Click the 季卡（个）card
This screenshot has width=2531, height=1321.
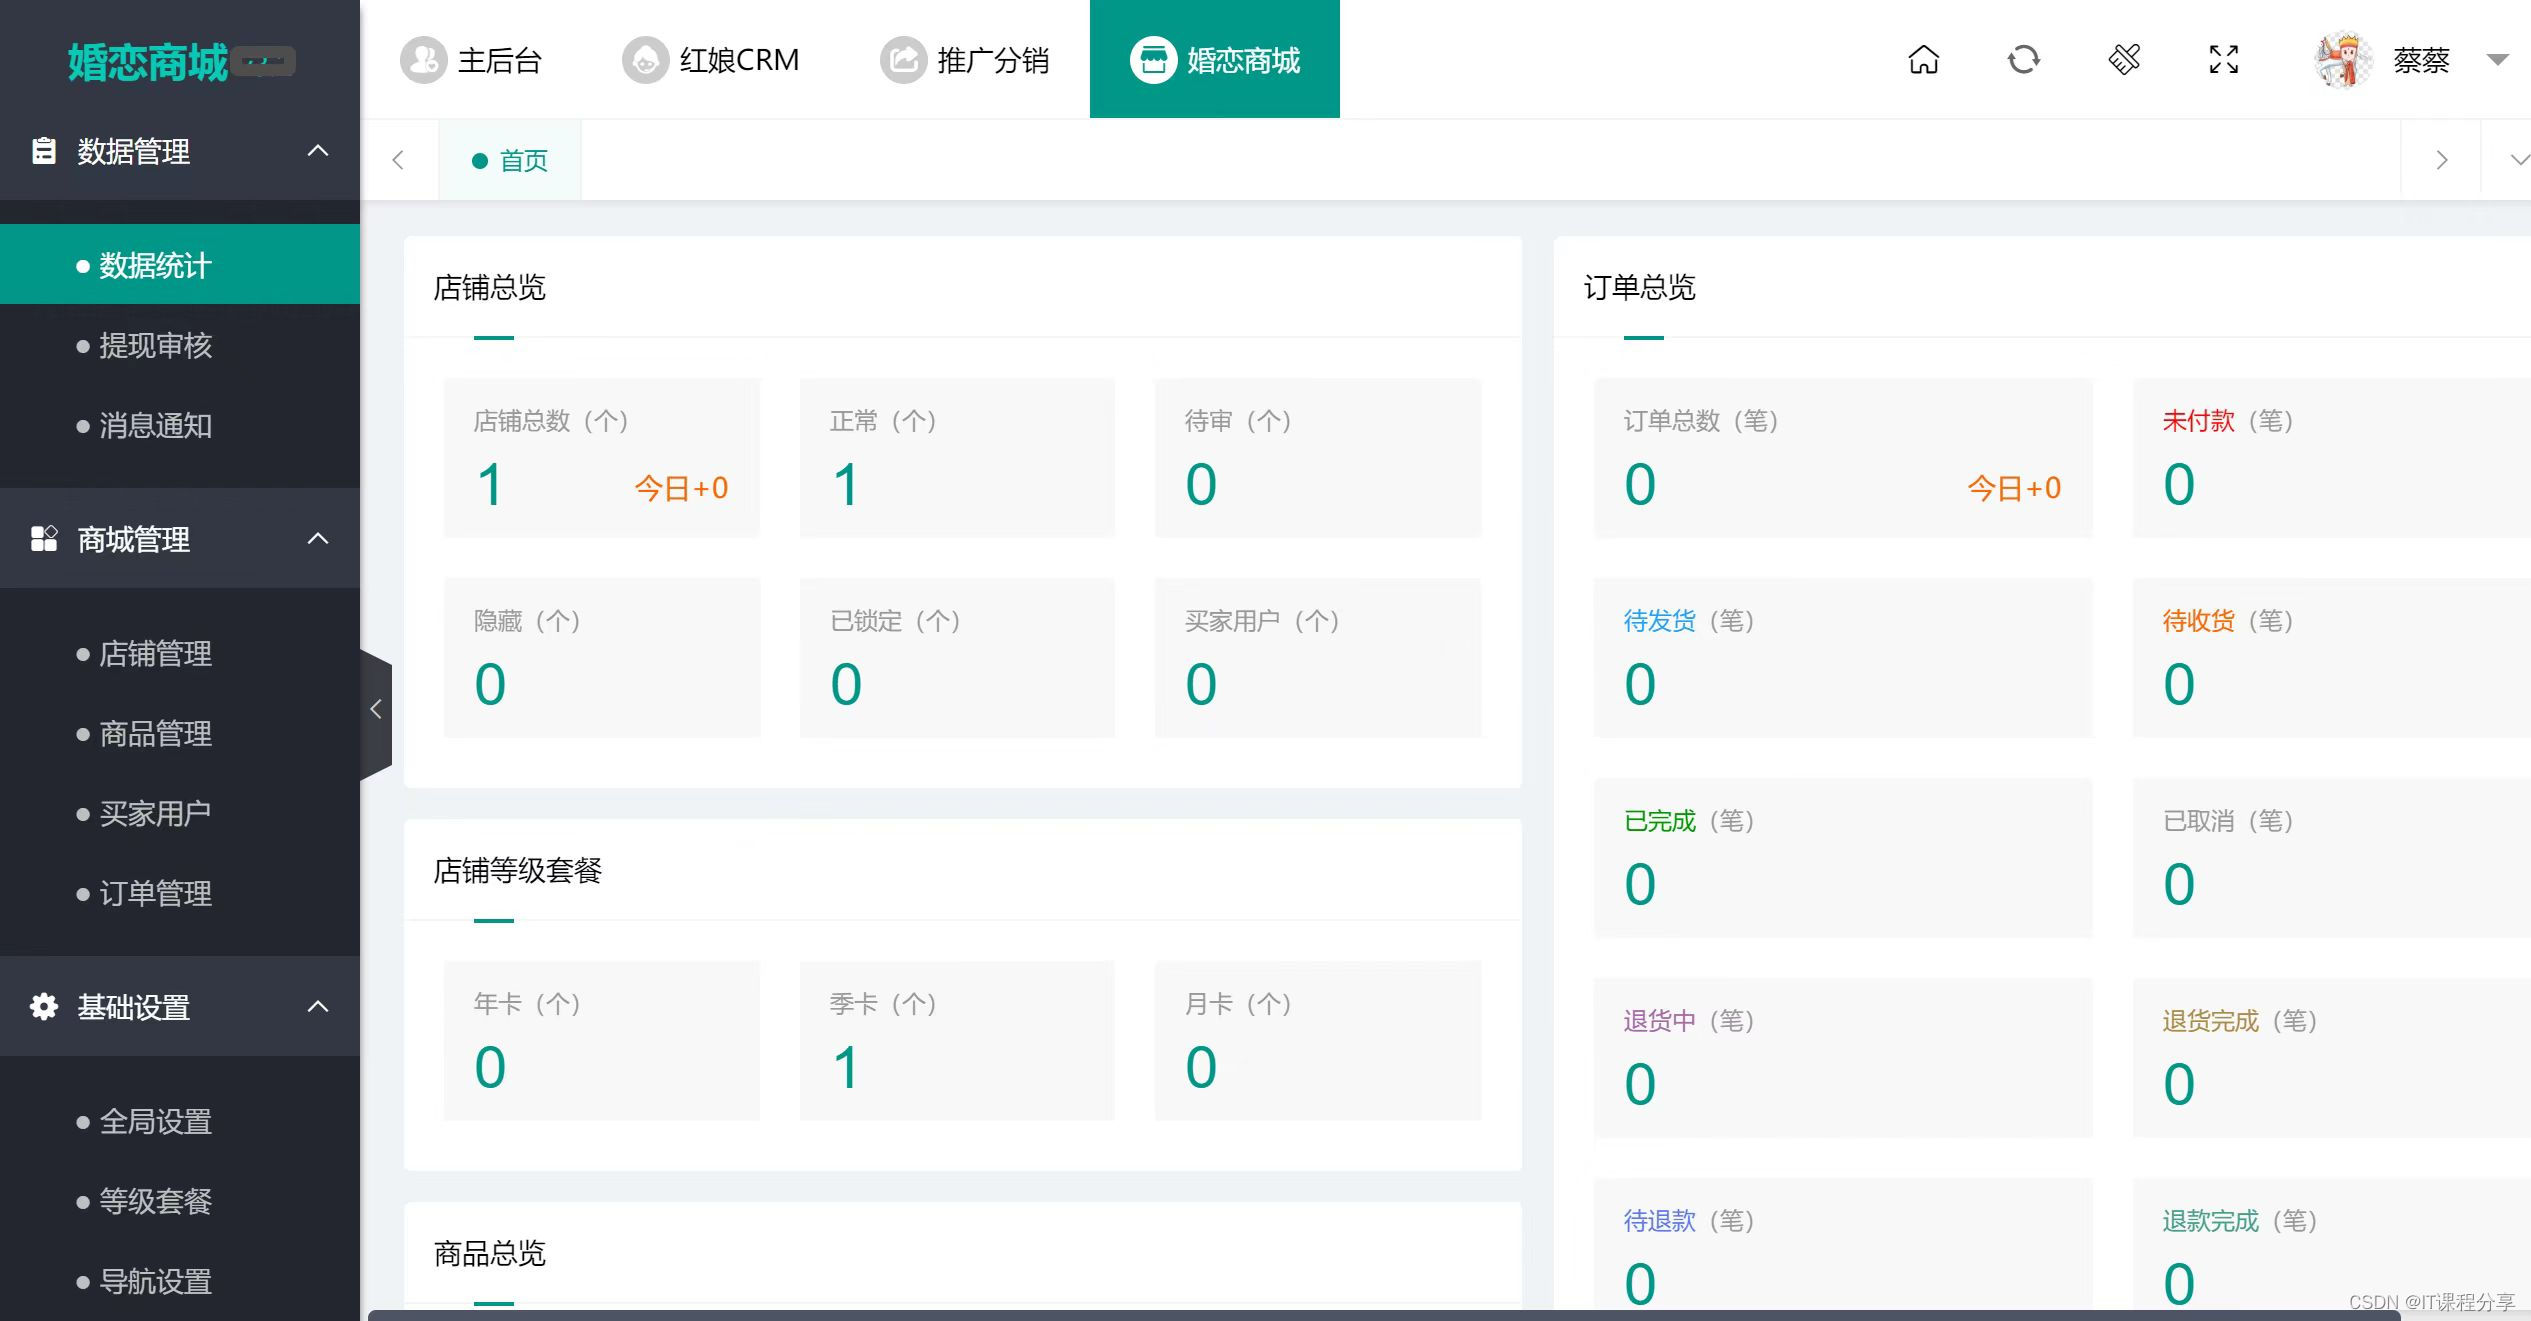(957, 1041)
